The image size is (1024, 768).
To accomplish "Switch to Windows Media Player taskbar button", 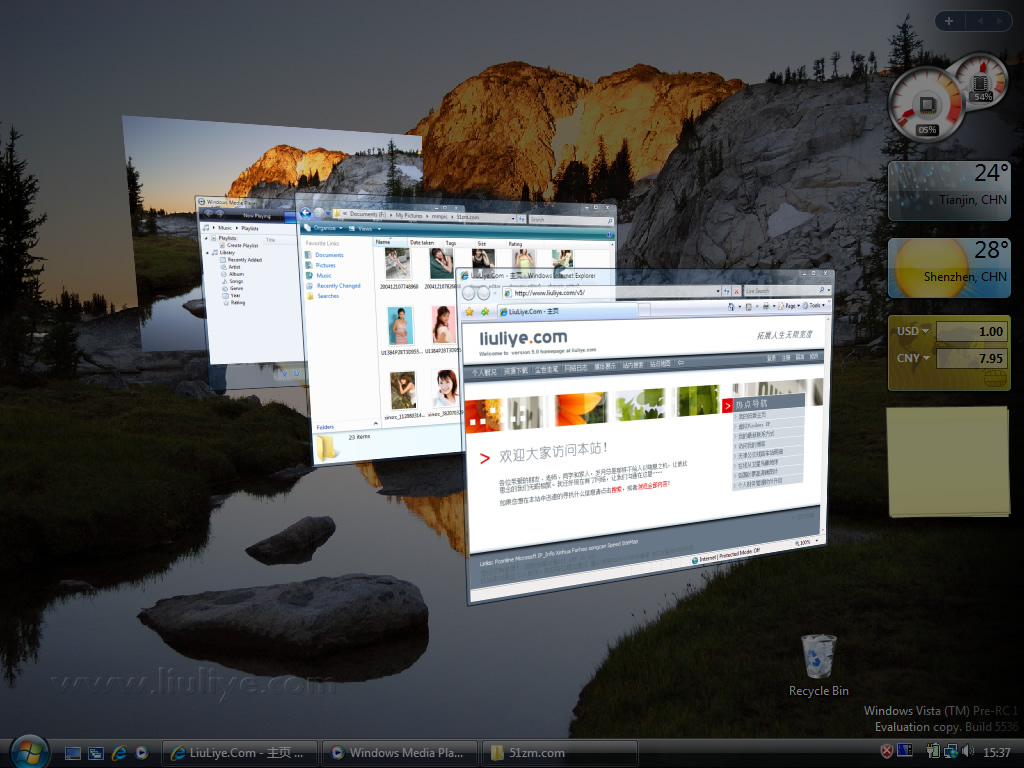I will 399,753.
